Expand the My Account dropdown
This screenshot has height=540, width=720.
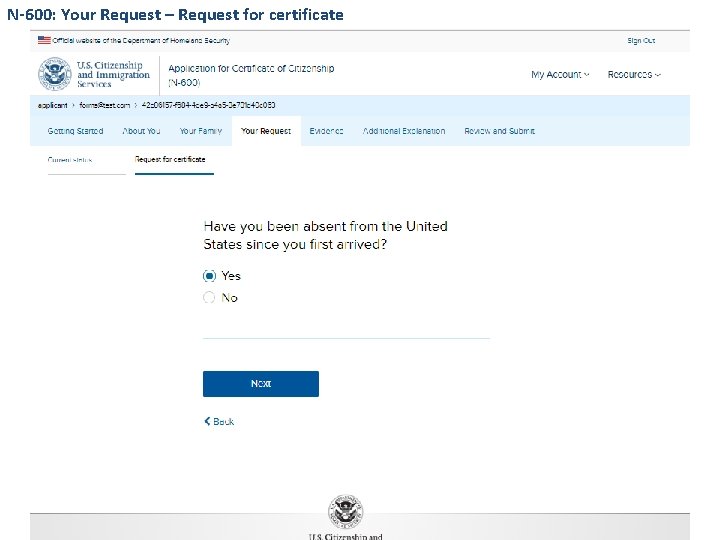[560, 74]
